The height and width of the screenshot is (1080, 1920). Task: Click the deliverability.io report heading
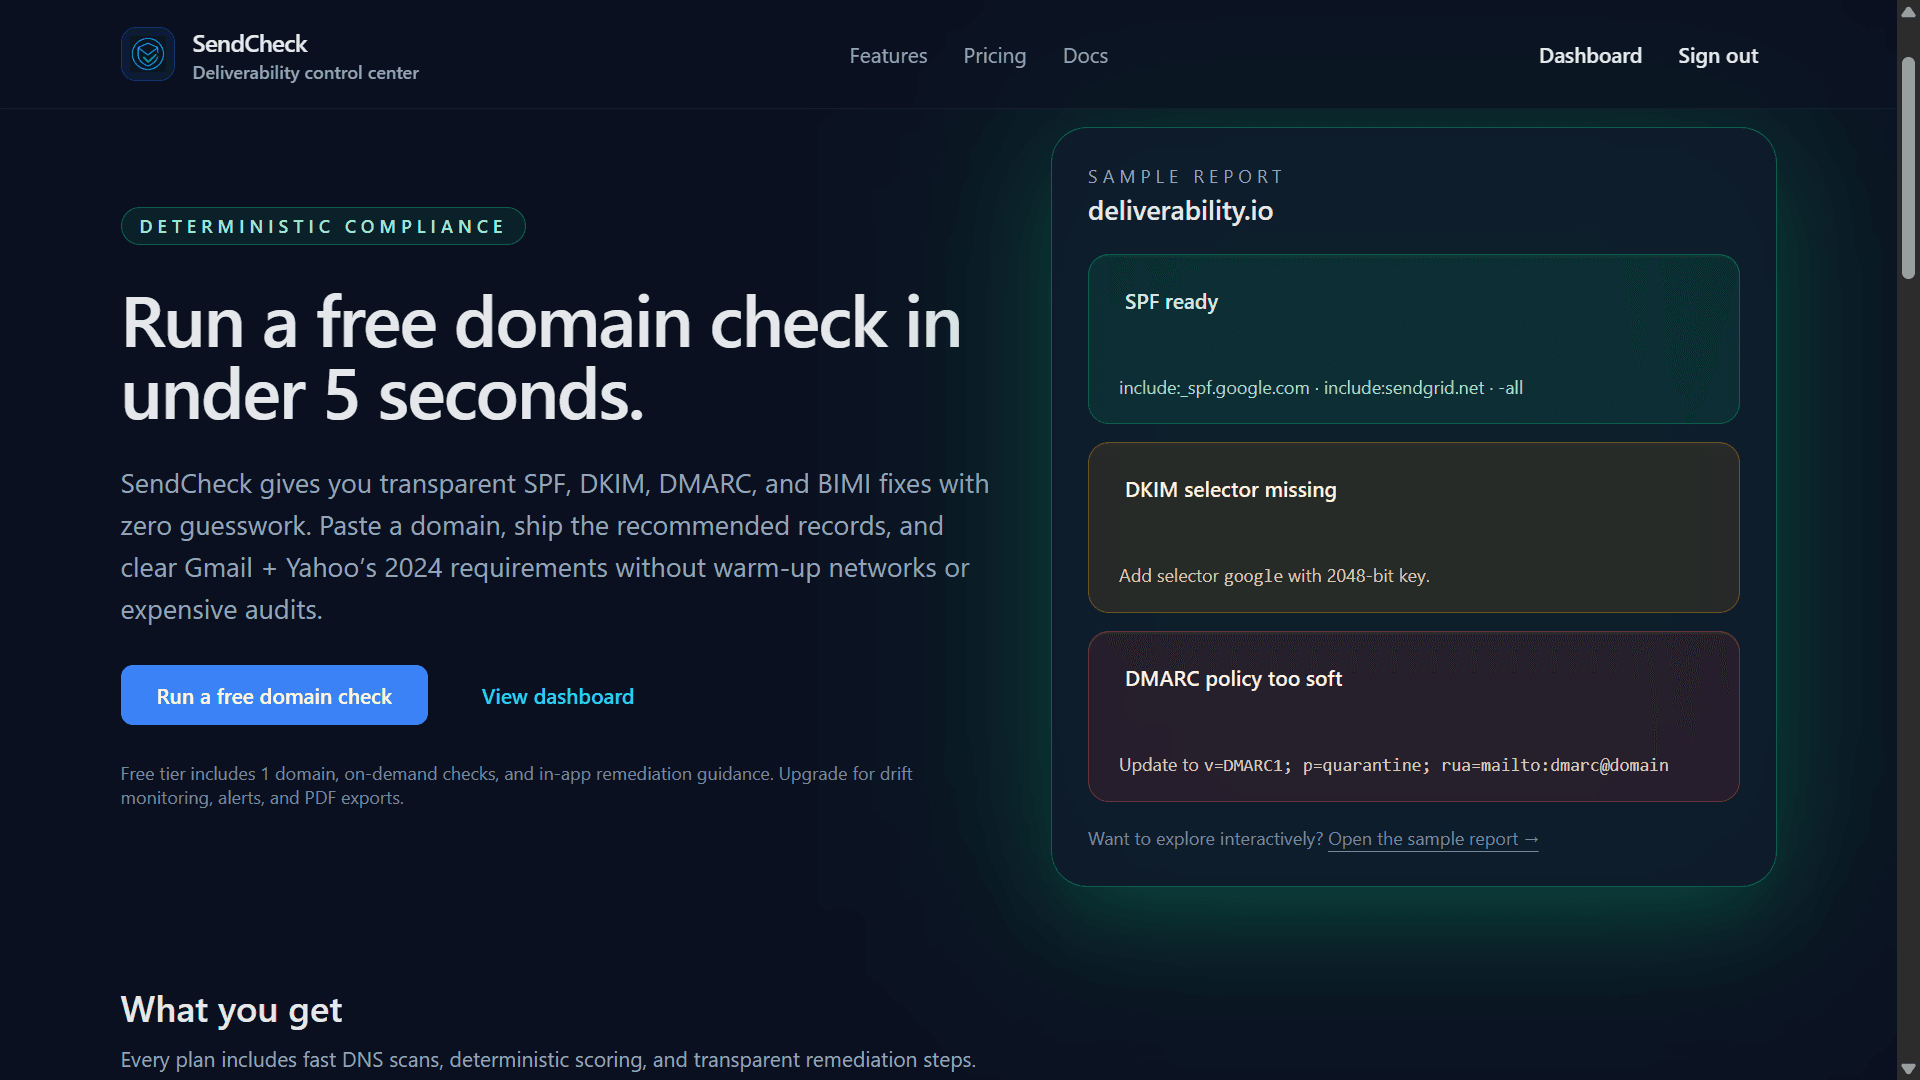pos(1180,211)
